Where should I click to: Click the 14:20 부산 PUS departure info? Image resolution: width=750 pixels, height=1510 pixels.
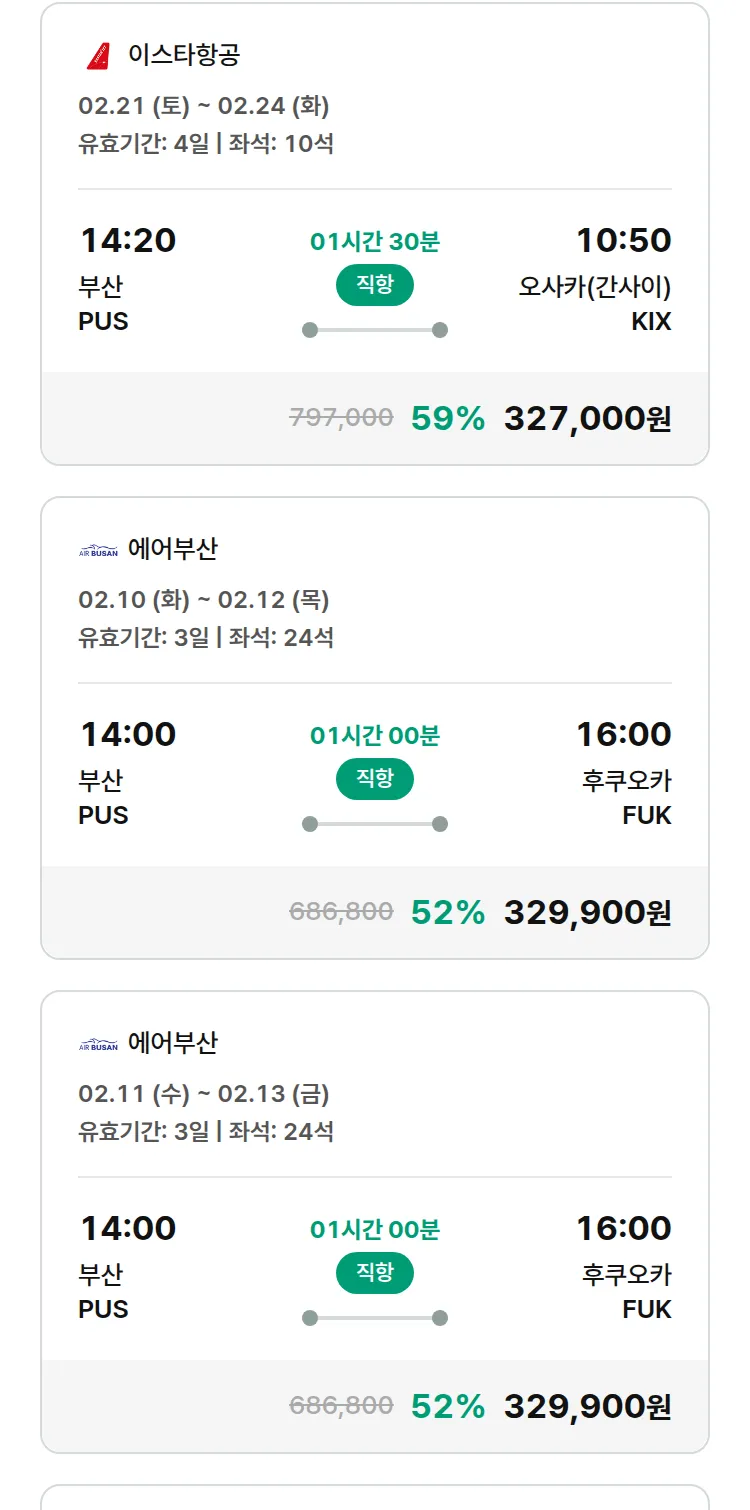tap(127, 280)
